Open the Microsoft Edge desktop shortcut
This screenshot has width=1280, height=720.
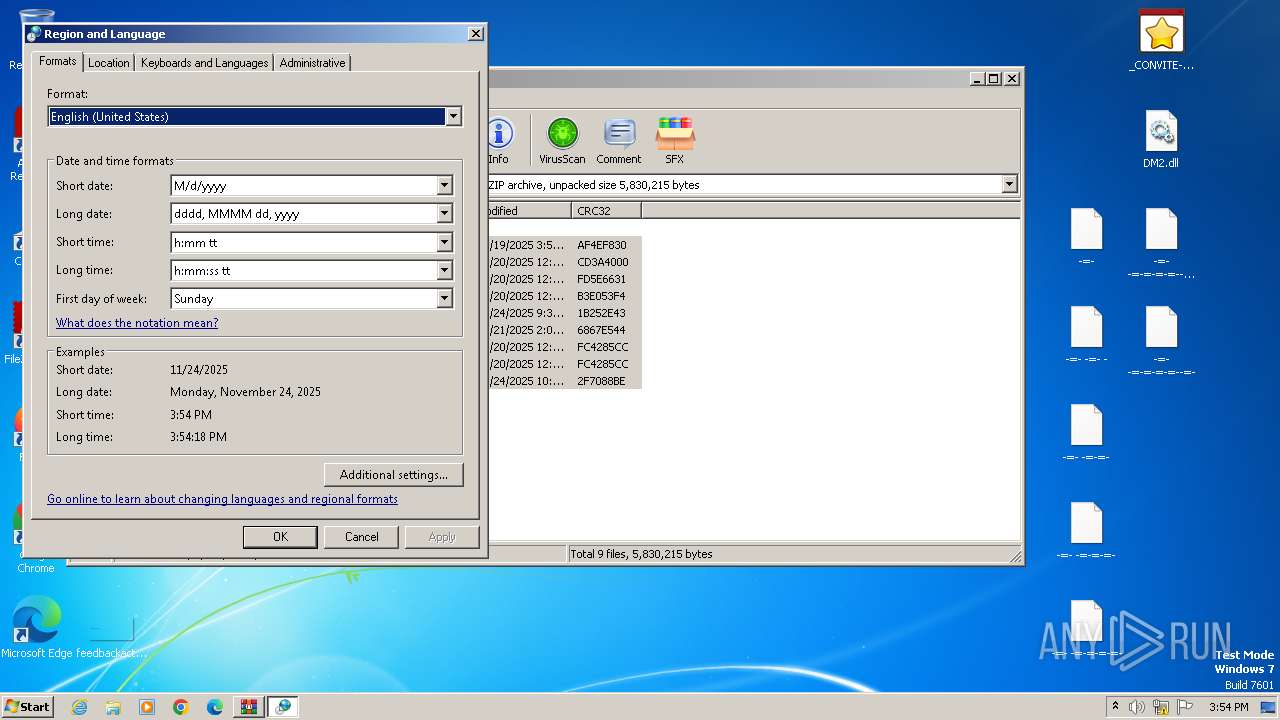click(x=36, y=628)
